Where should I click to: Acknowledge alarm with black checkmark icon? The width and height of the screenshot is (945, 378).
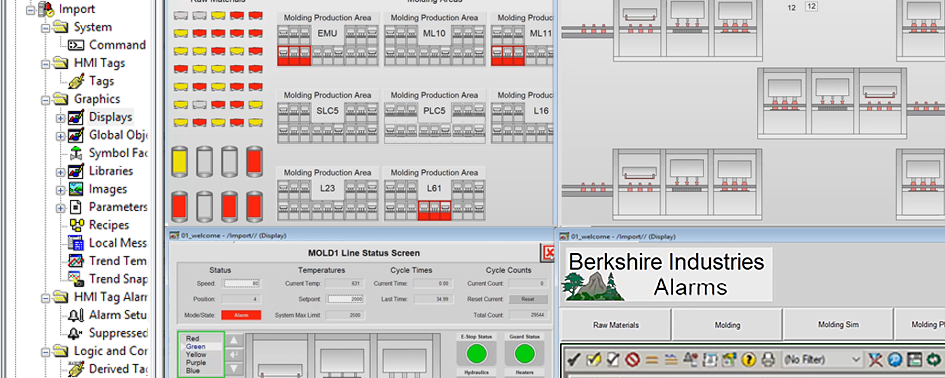pyautogui.click(x=575, y=360)
